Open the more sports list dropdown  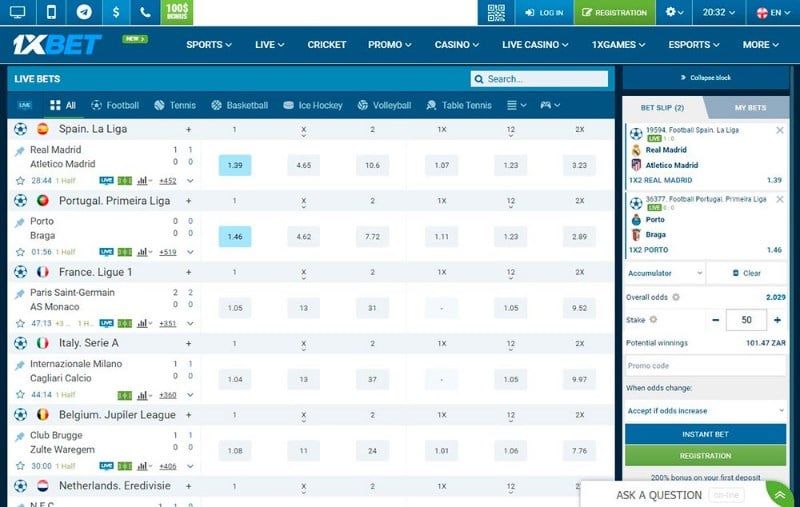tap(516, 105)
